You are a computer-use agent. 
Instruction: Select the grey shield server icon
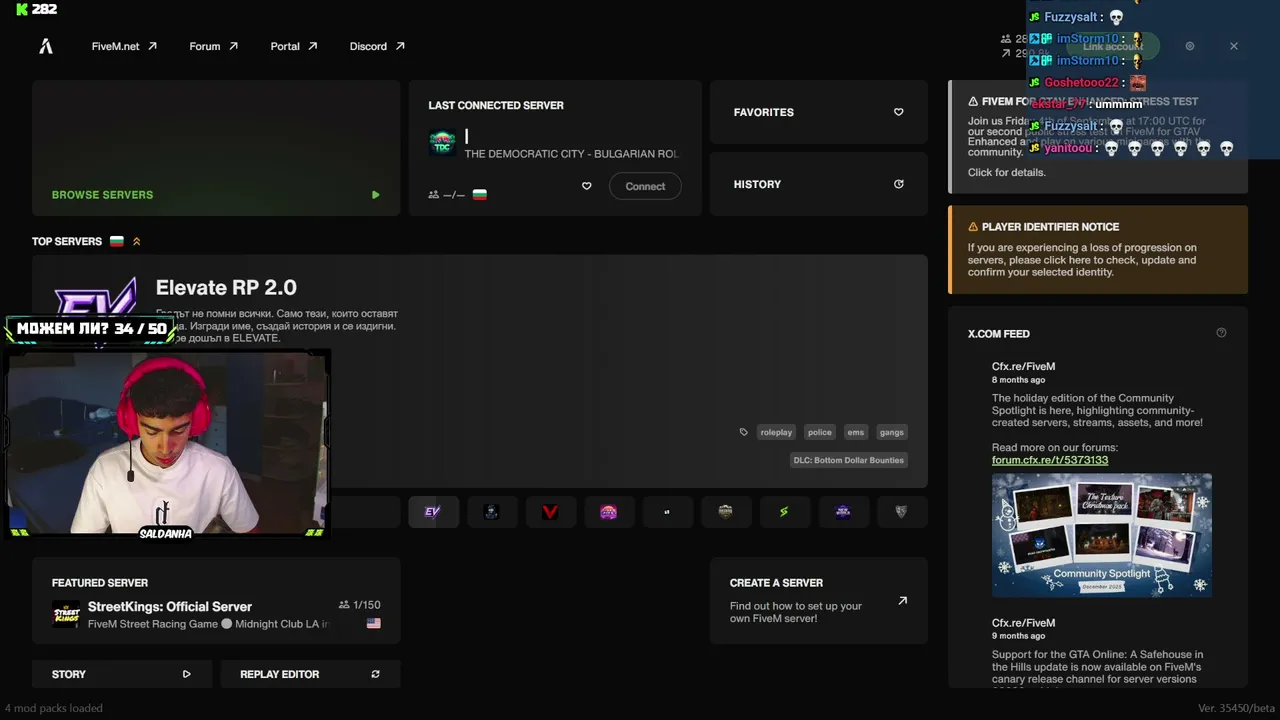point(901,512)
